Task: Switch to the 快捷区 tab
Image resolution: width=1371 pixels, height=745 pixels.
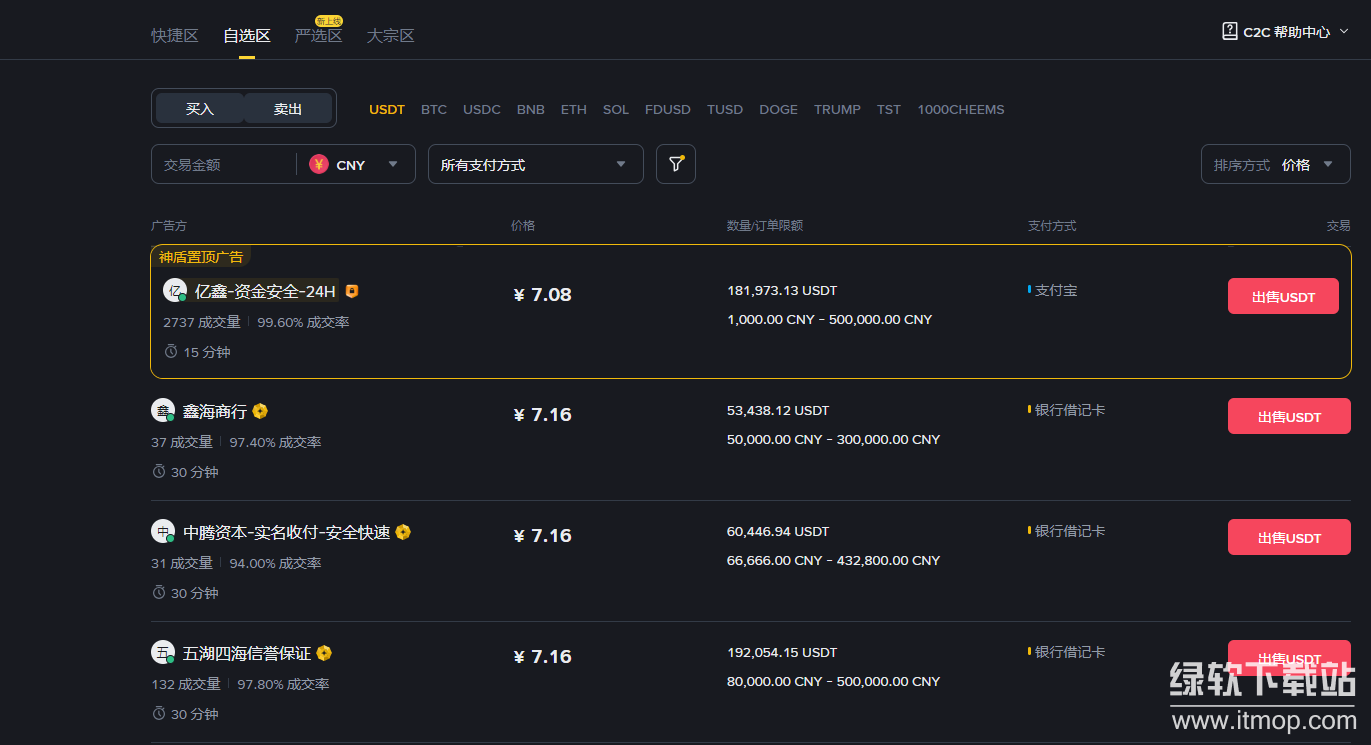Action: 175,36
